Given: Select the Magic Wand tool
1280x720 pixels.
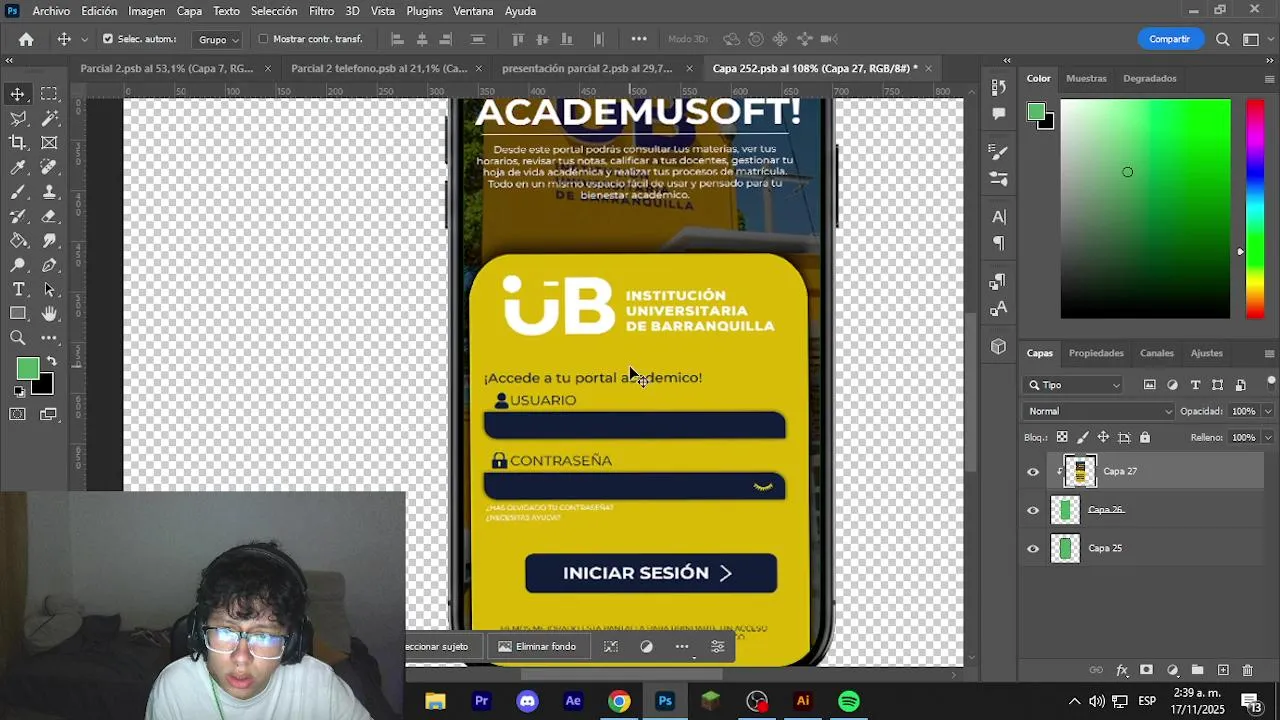Looking at the screenshot, I should pos(49,119).
